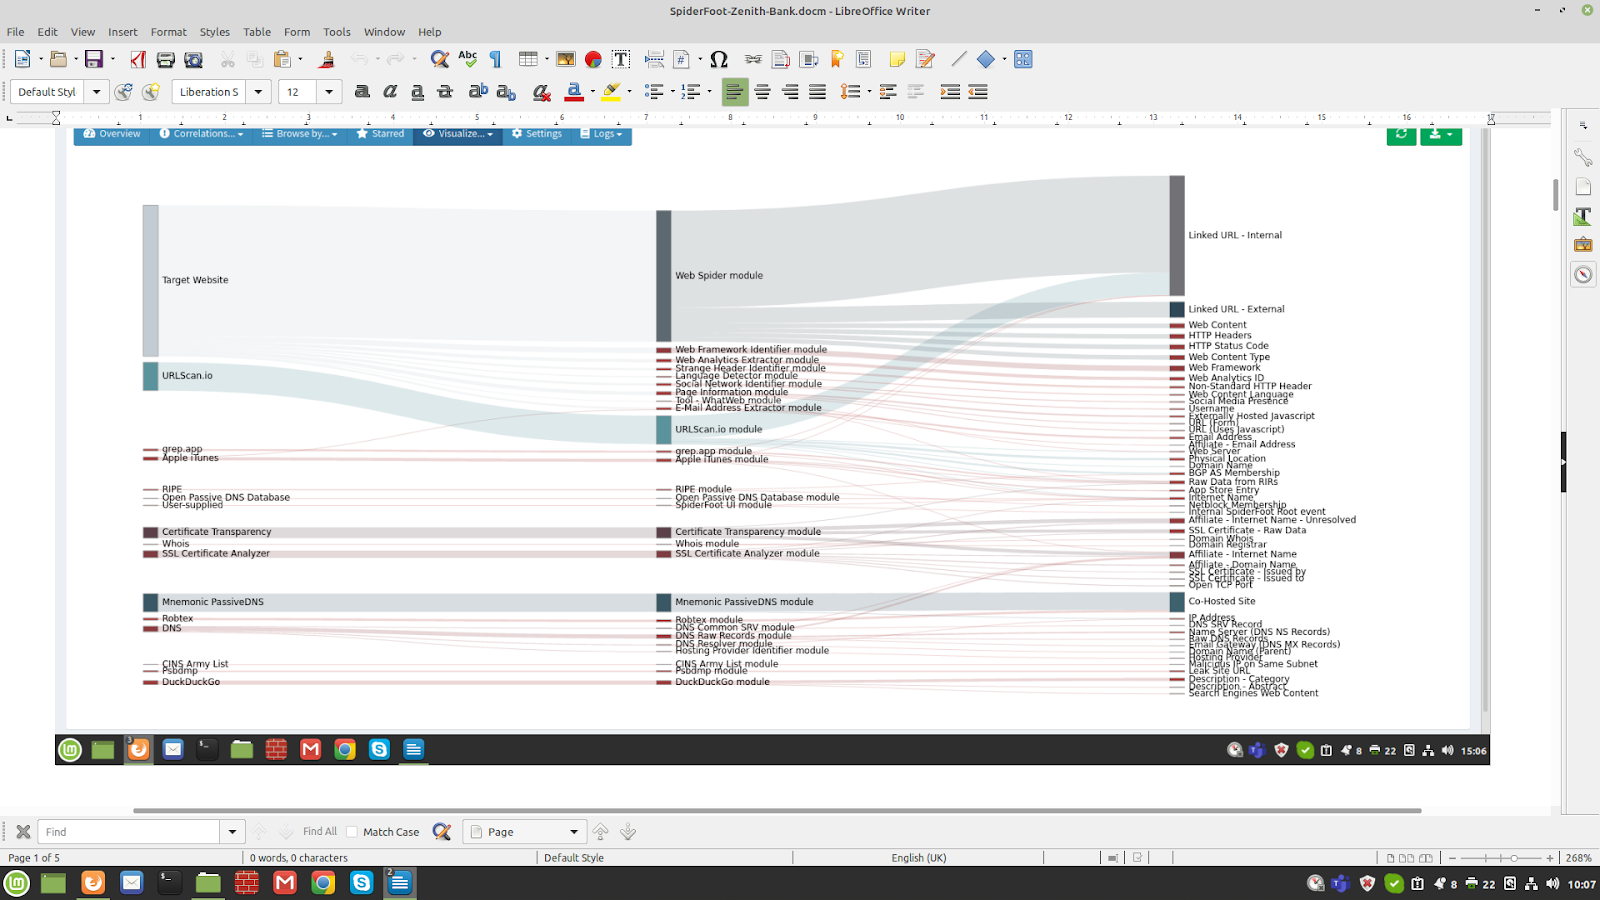Insert a bookmark using the bookmark icon
Image resolution: width=1600 pixels, height=900 pixels.
837,59
